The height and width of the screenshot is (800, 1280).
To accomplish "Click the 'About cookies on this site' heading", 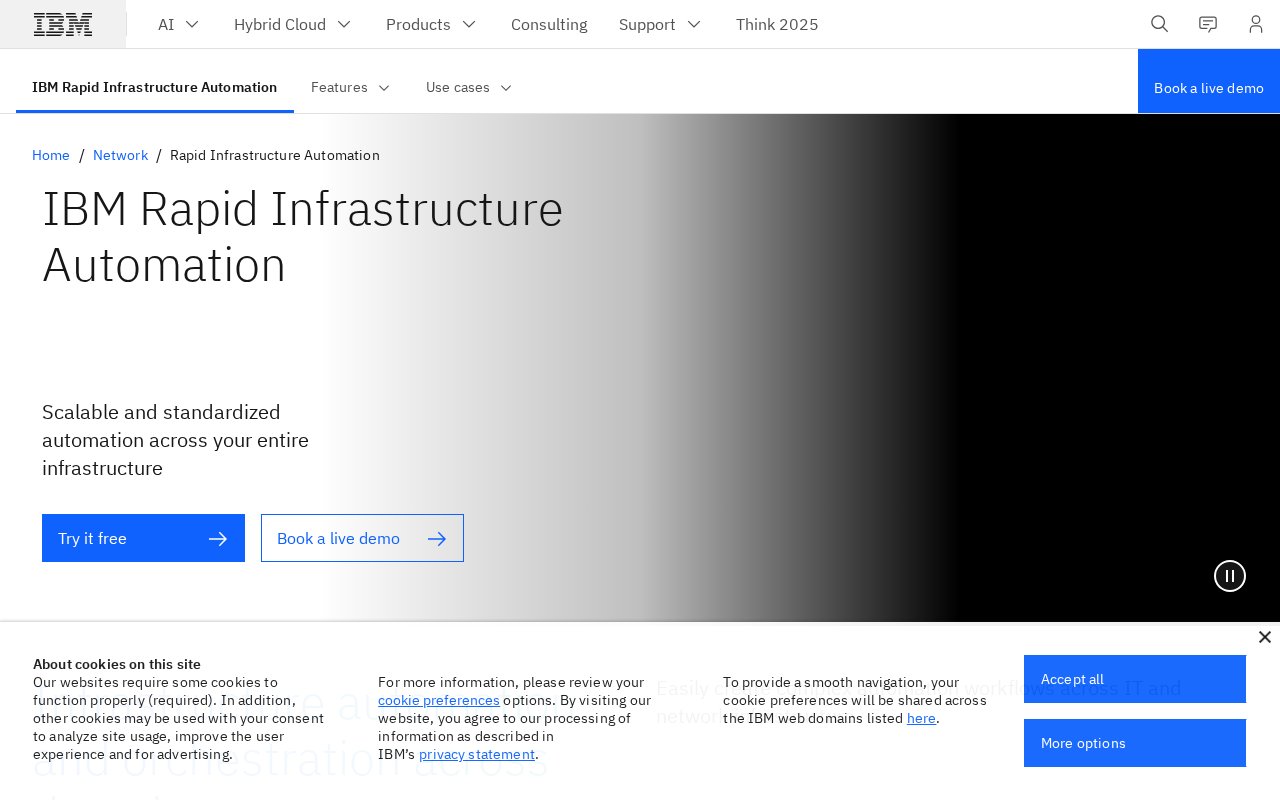I will [117, 664].
